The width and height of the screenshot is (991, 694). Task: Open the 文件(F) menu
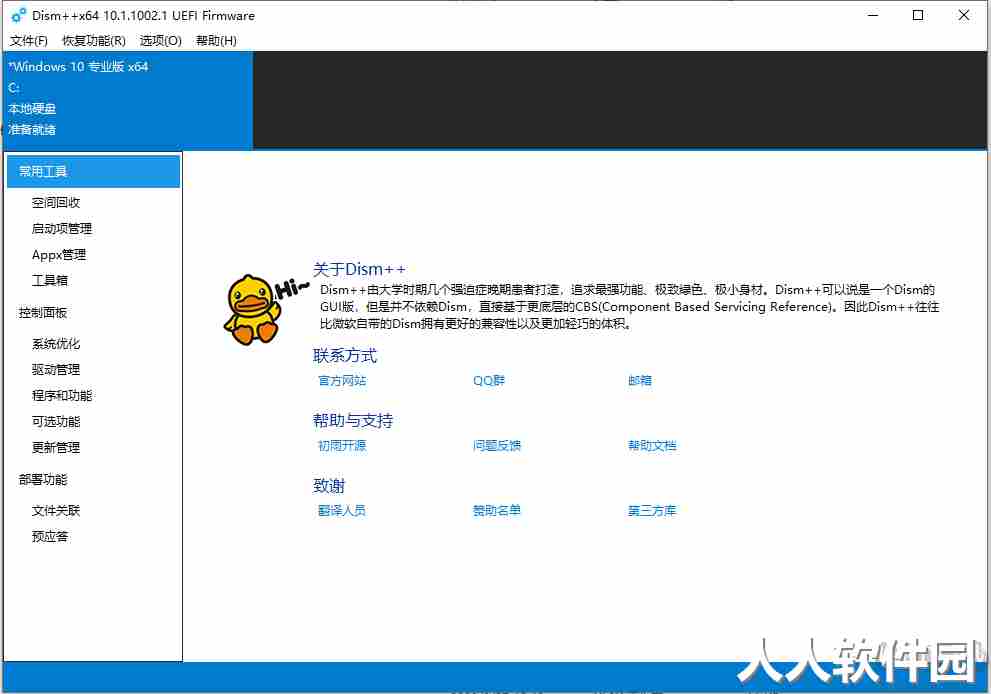(x=28, y=40)
